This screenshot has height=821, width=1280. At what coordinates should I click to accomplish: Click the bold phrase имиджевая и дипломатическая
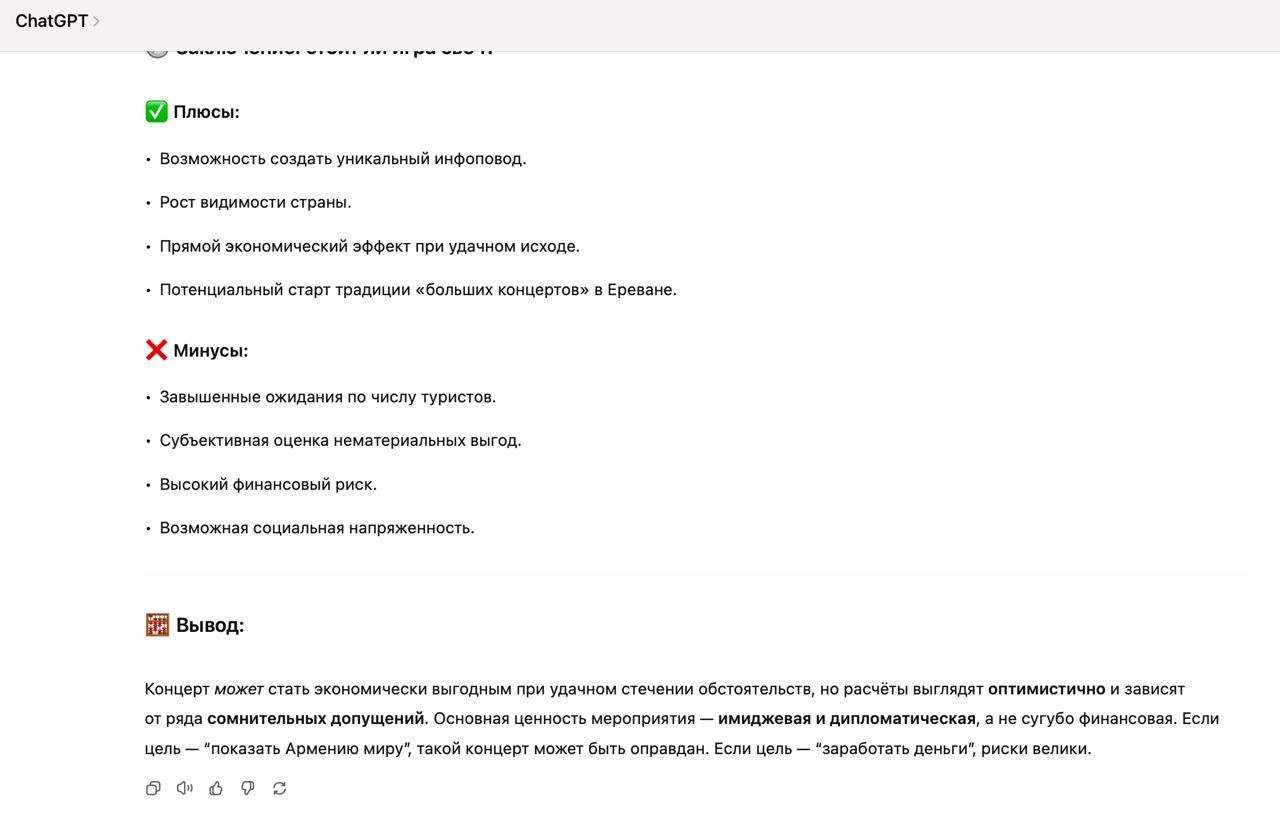(x=846, y=718)
